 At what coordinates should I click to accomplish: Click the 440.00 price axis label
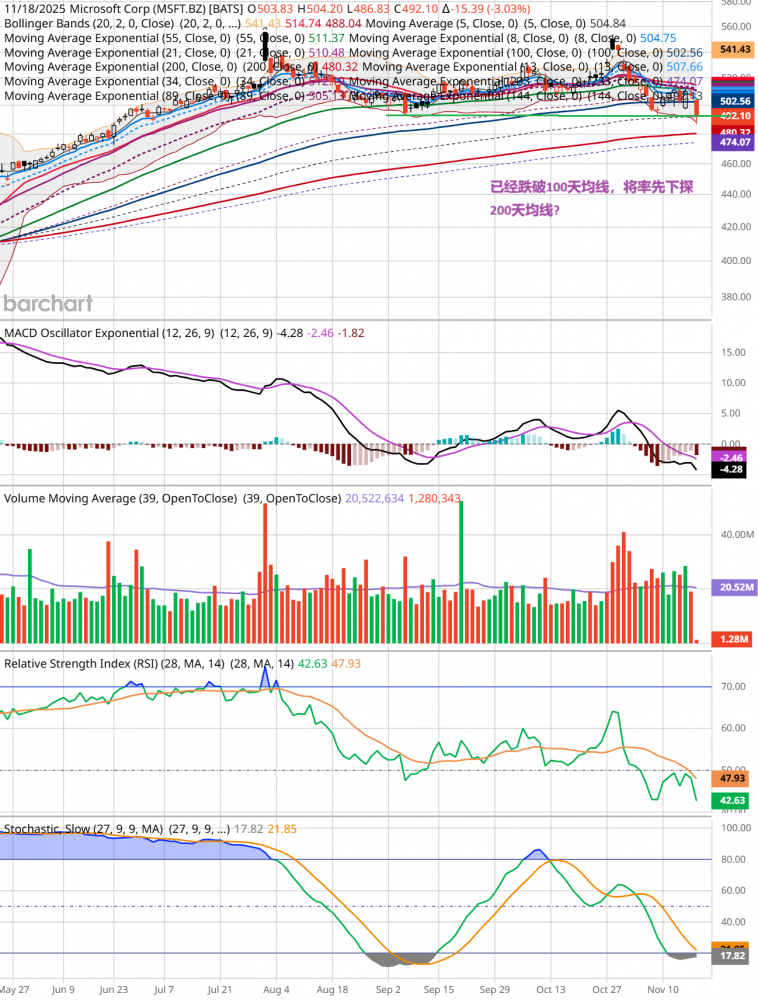tap(736, 195)
